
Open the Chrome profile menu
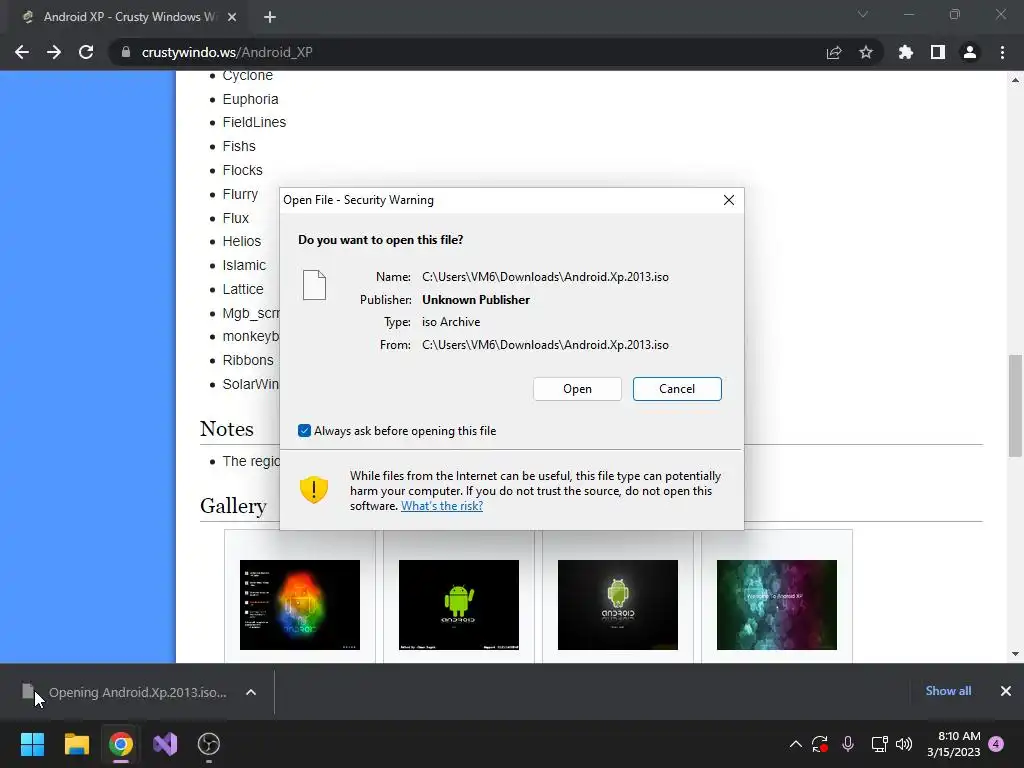970,52
